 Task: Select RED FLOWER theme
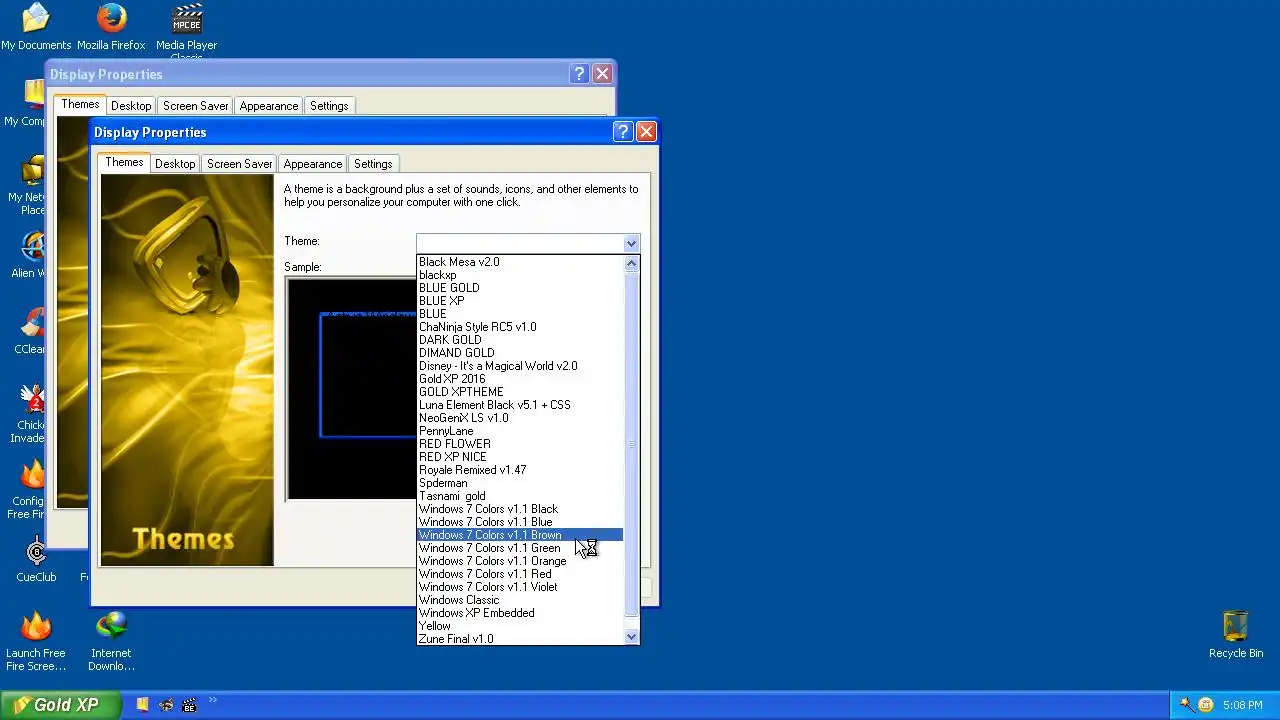point(520,444)
